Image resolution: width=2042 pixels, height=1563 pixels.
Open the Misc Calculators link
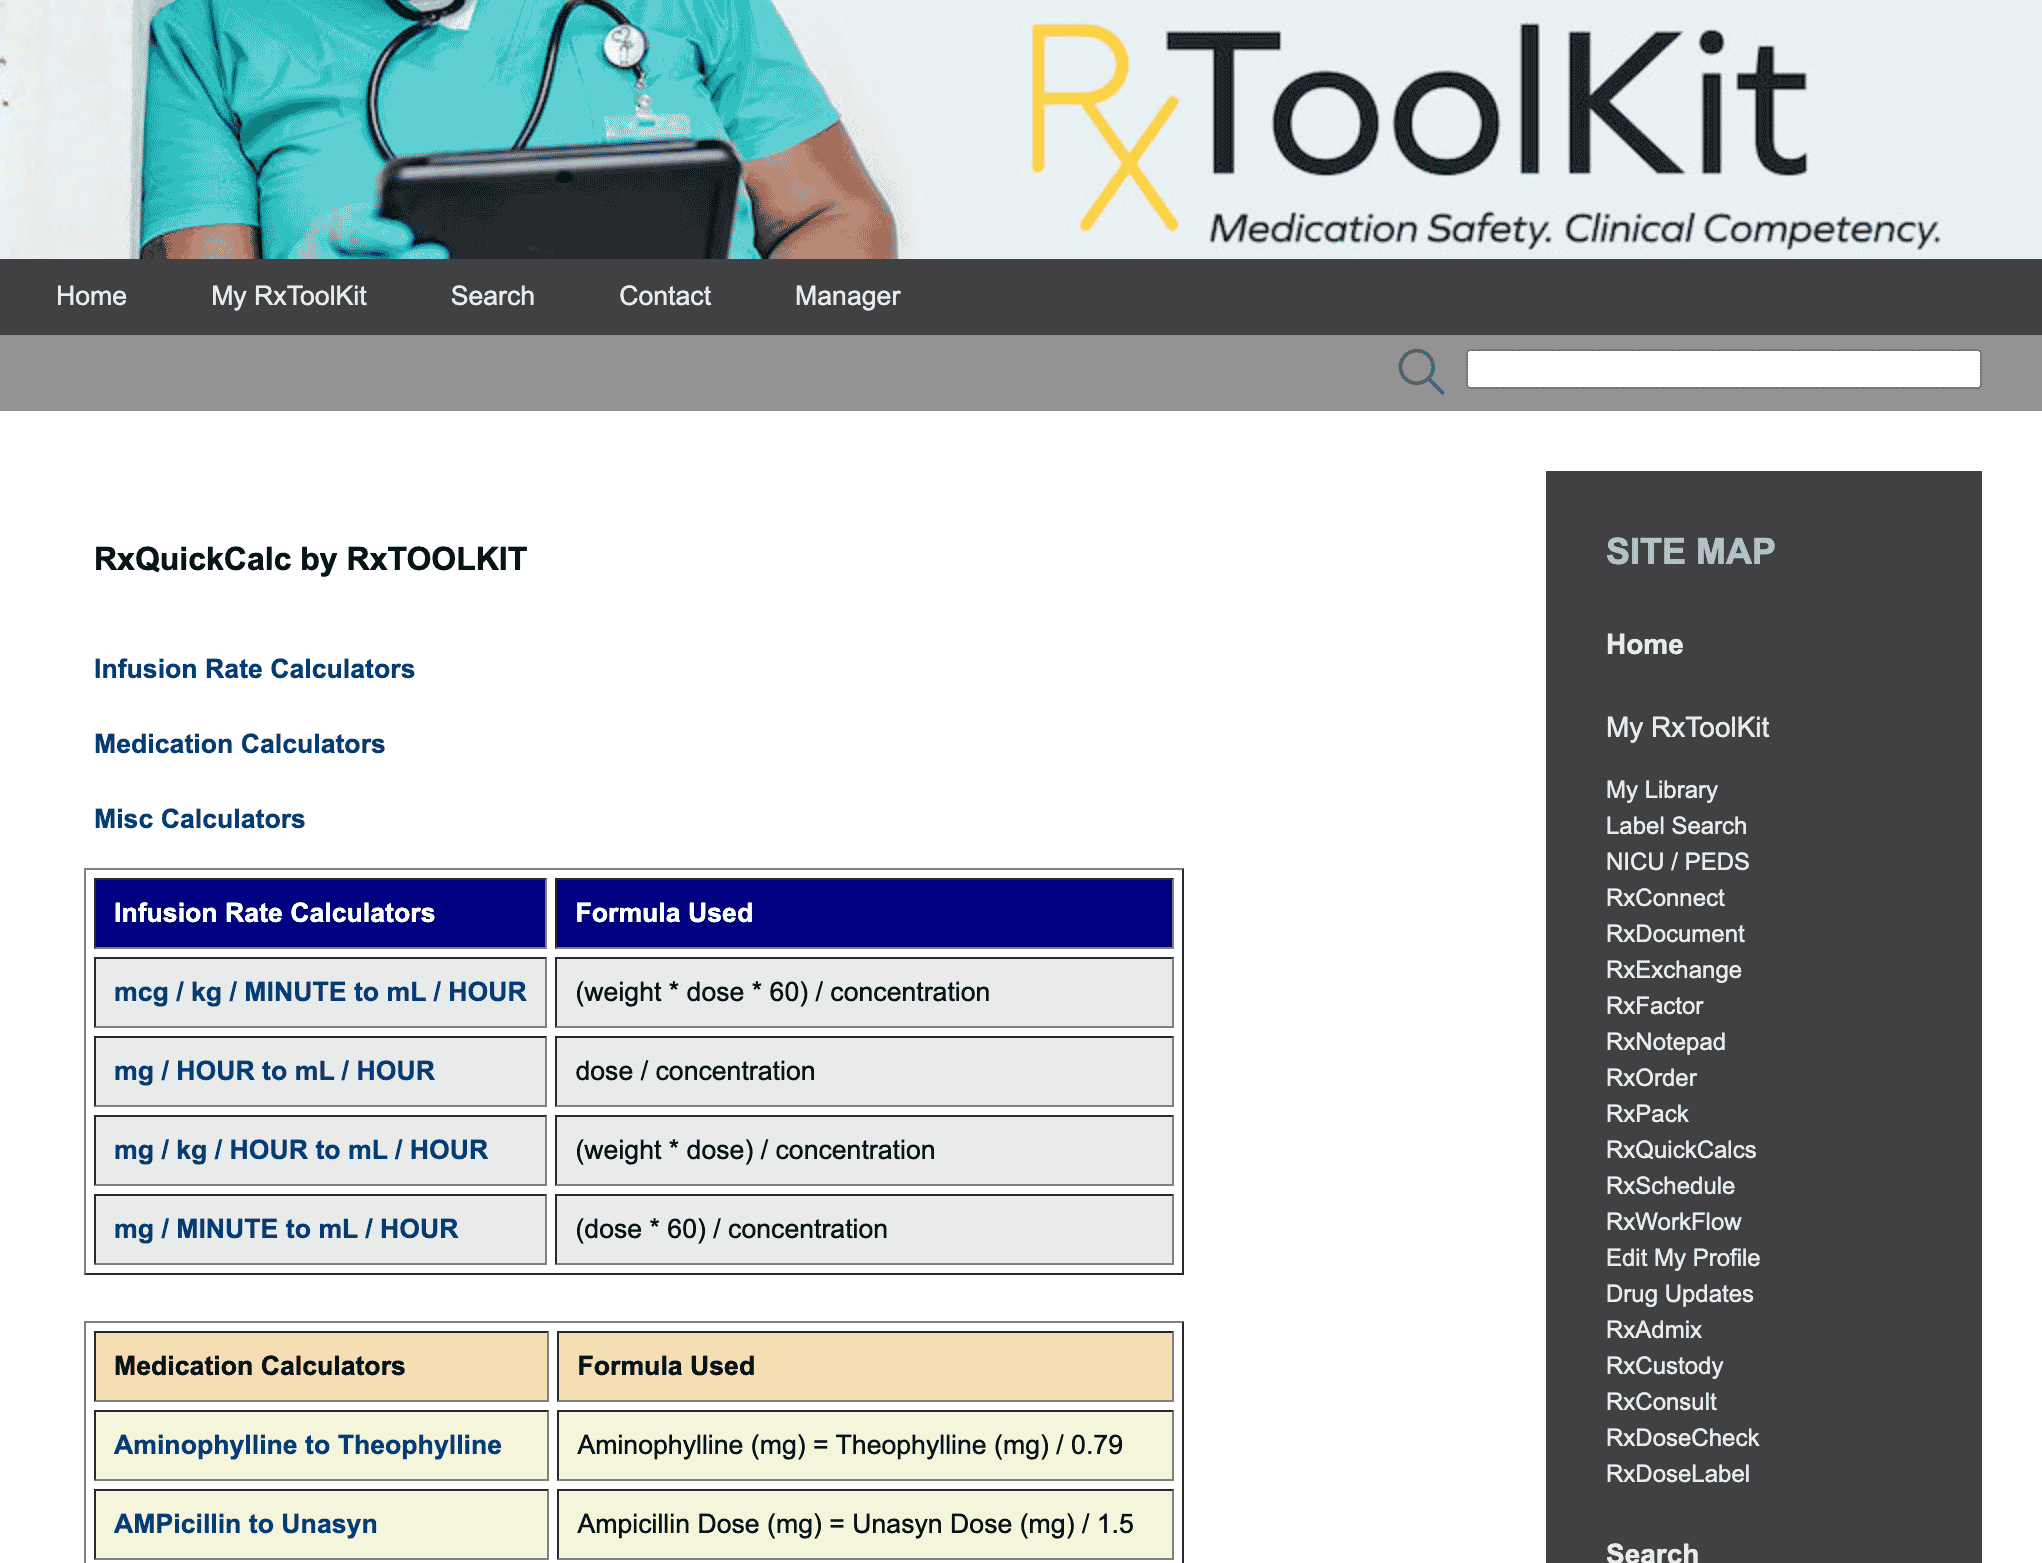pyautogui.click(x=200, y=818)
